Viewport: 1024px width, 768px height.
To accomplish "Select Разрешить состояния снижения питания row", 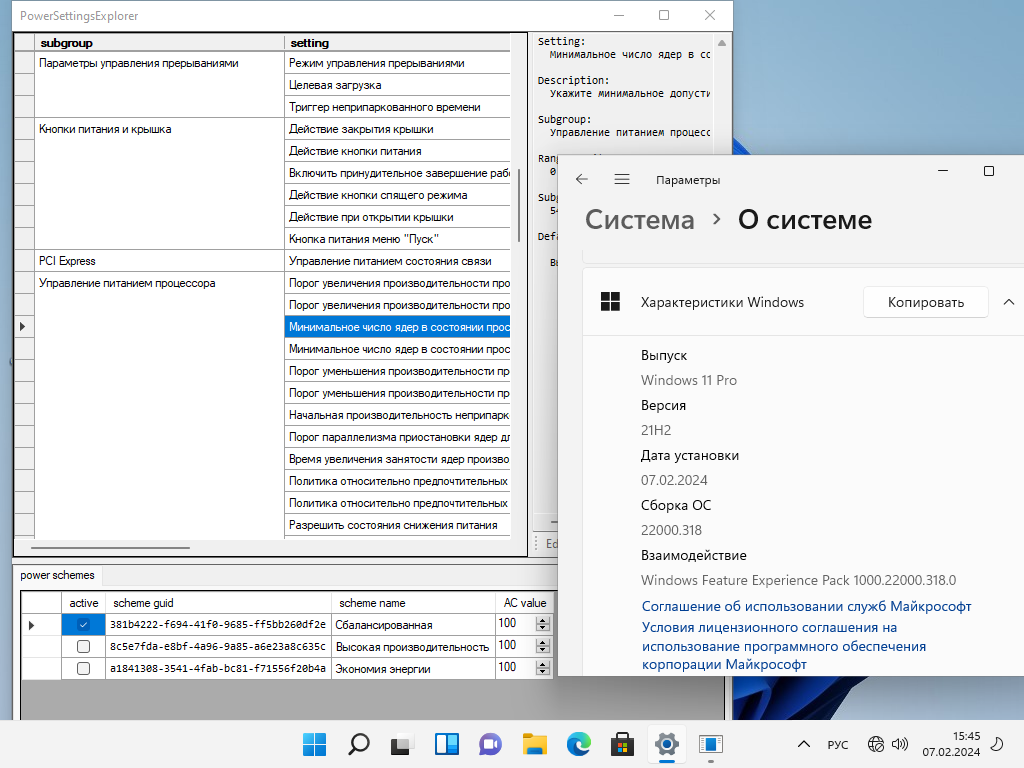I will point(397,524).
